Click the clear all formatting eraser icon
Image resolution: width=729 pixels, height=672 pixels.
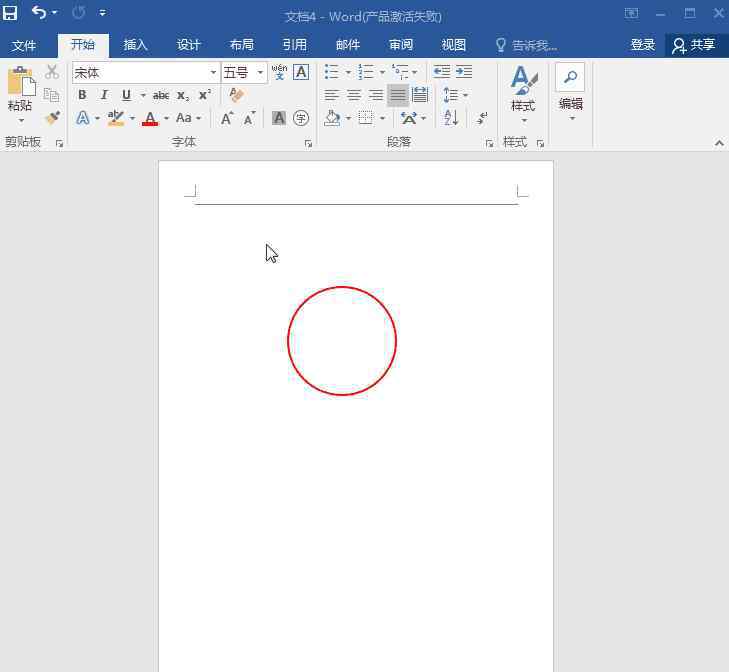pyautogui.click(x=236, y=94)
